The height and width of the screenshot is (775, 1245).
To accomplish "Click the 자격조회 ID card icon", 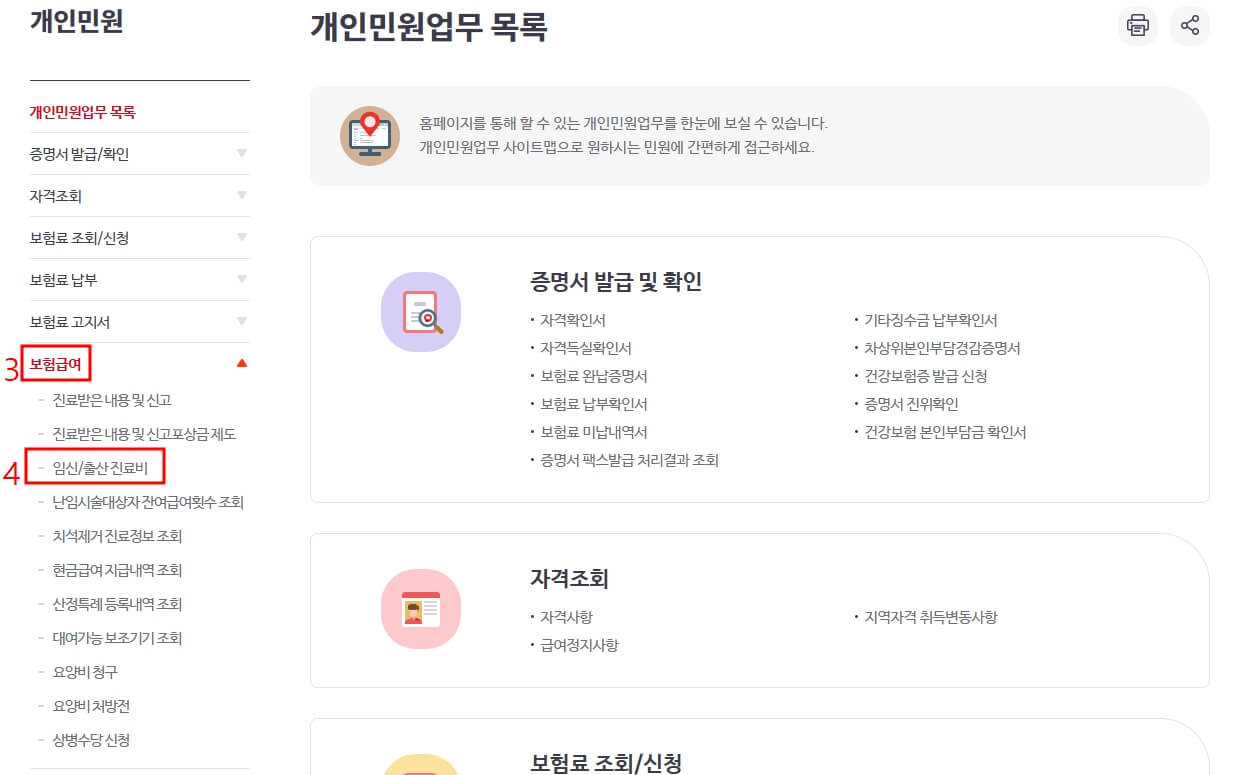I will pos(421,609).
